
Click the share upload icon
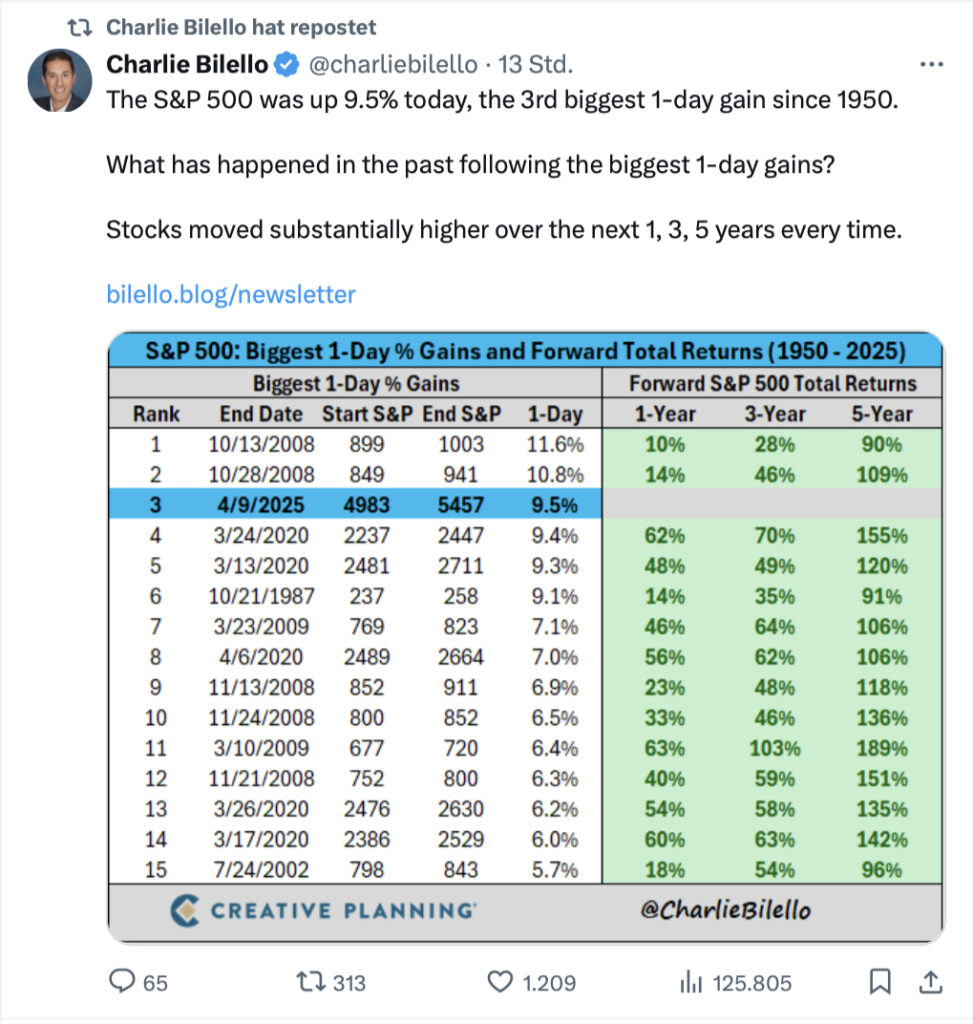(x=929, y=983)
